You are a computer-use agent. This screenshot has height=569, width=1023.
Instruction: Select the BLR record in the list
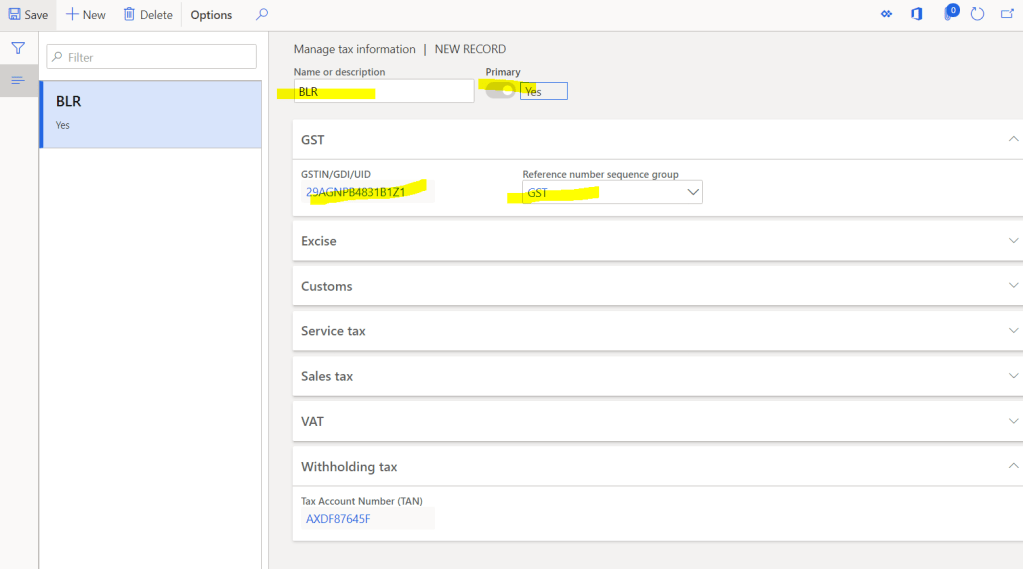pyautogui.click(x=150, y=113)
